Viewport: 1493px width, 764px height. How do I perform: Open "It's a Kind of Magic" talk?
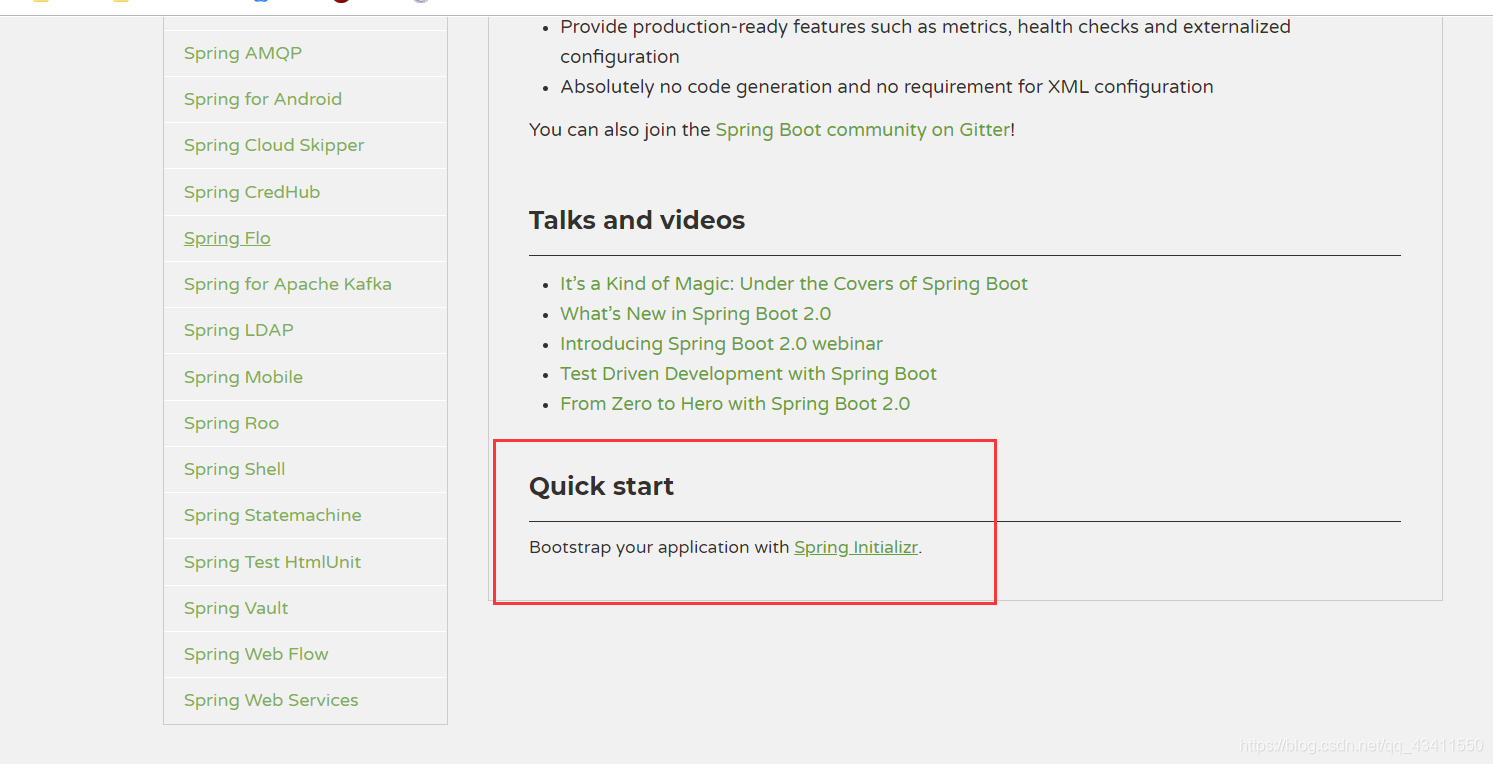pyautogui.click(x=794, y=284)
